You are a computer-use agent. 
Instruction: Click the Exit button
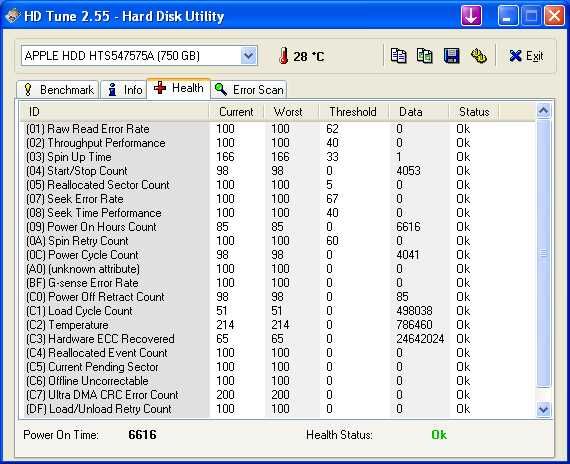(526, 56)
